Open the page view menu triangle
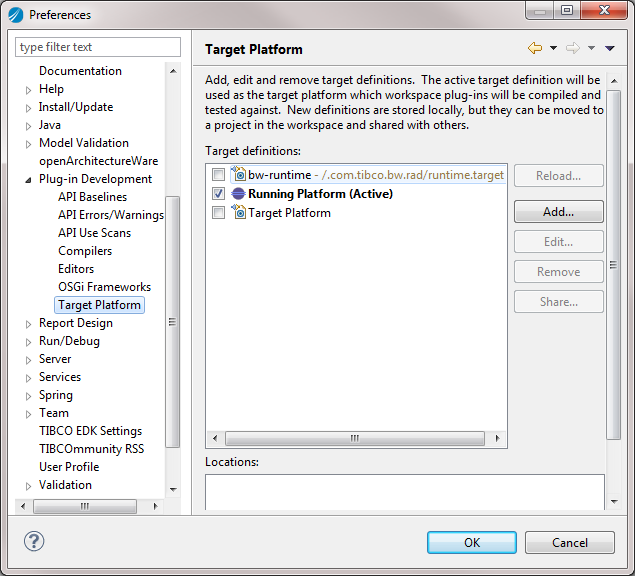The height and width of the screenshot is (576, 635). pyautogui.click(x=610, y=48)
